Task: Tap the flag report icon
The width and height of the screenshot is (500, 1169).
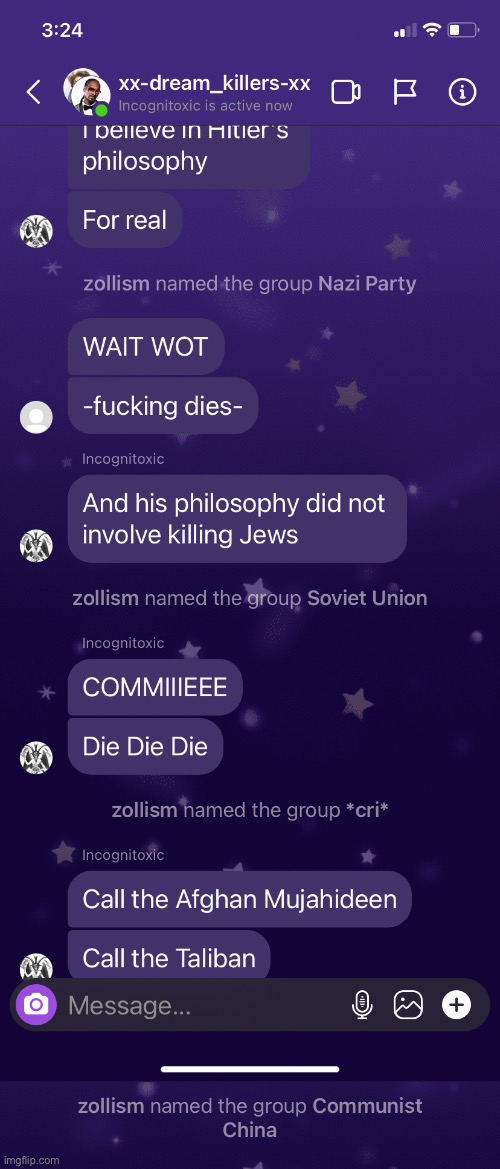Action: 405,92
